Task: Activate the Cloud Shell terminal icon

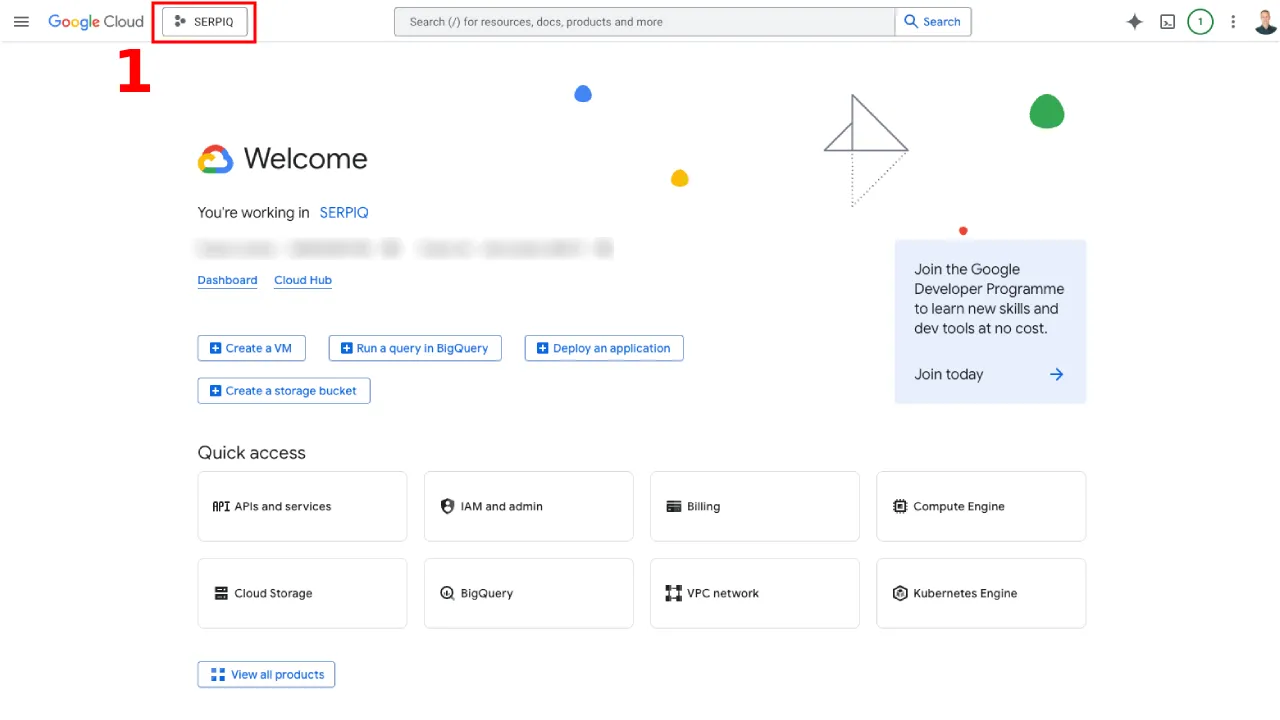Action: [x=1167, y=22]
